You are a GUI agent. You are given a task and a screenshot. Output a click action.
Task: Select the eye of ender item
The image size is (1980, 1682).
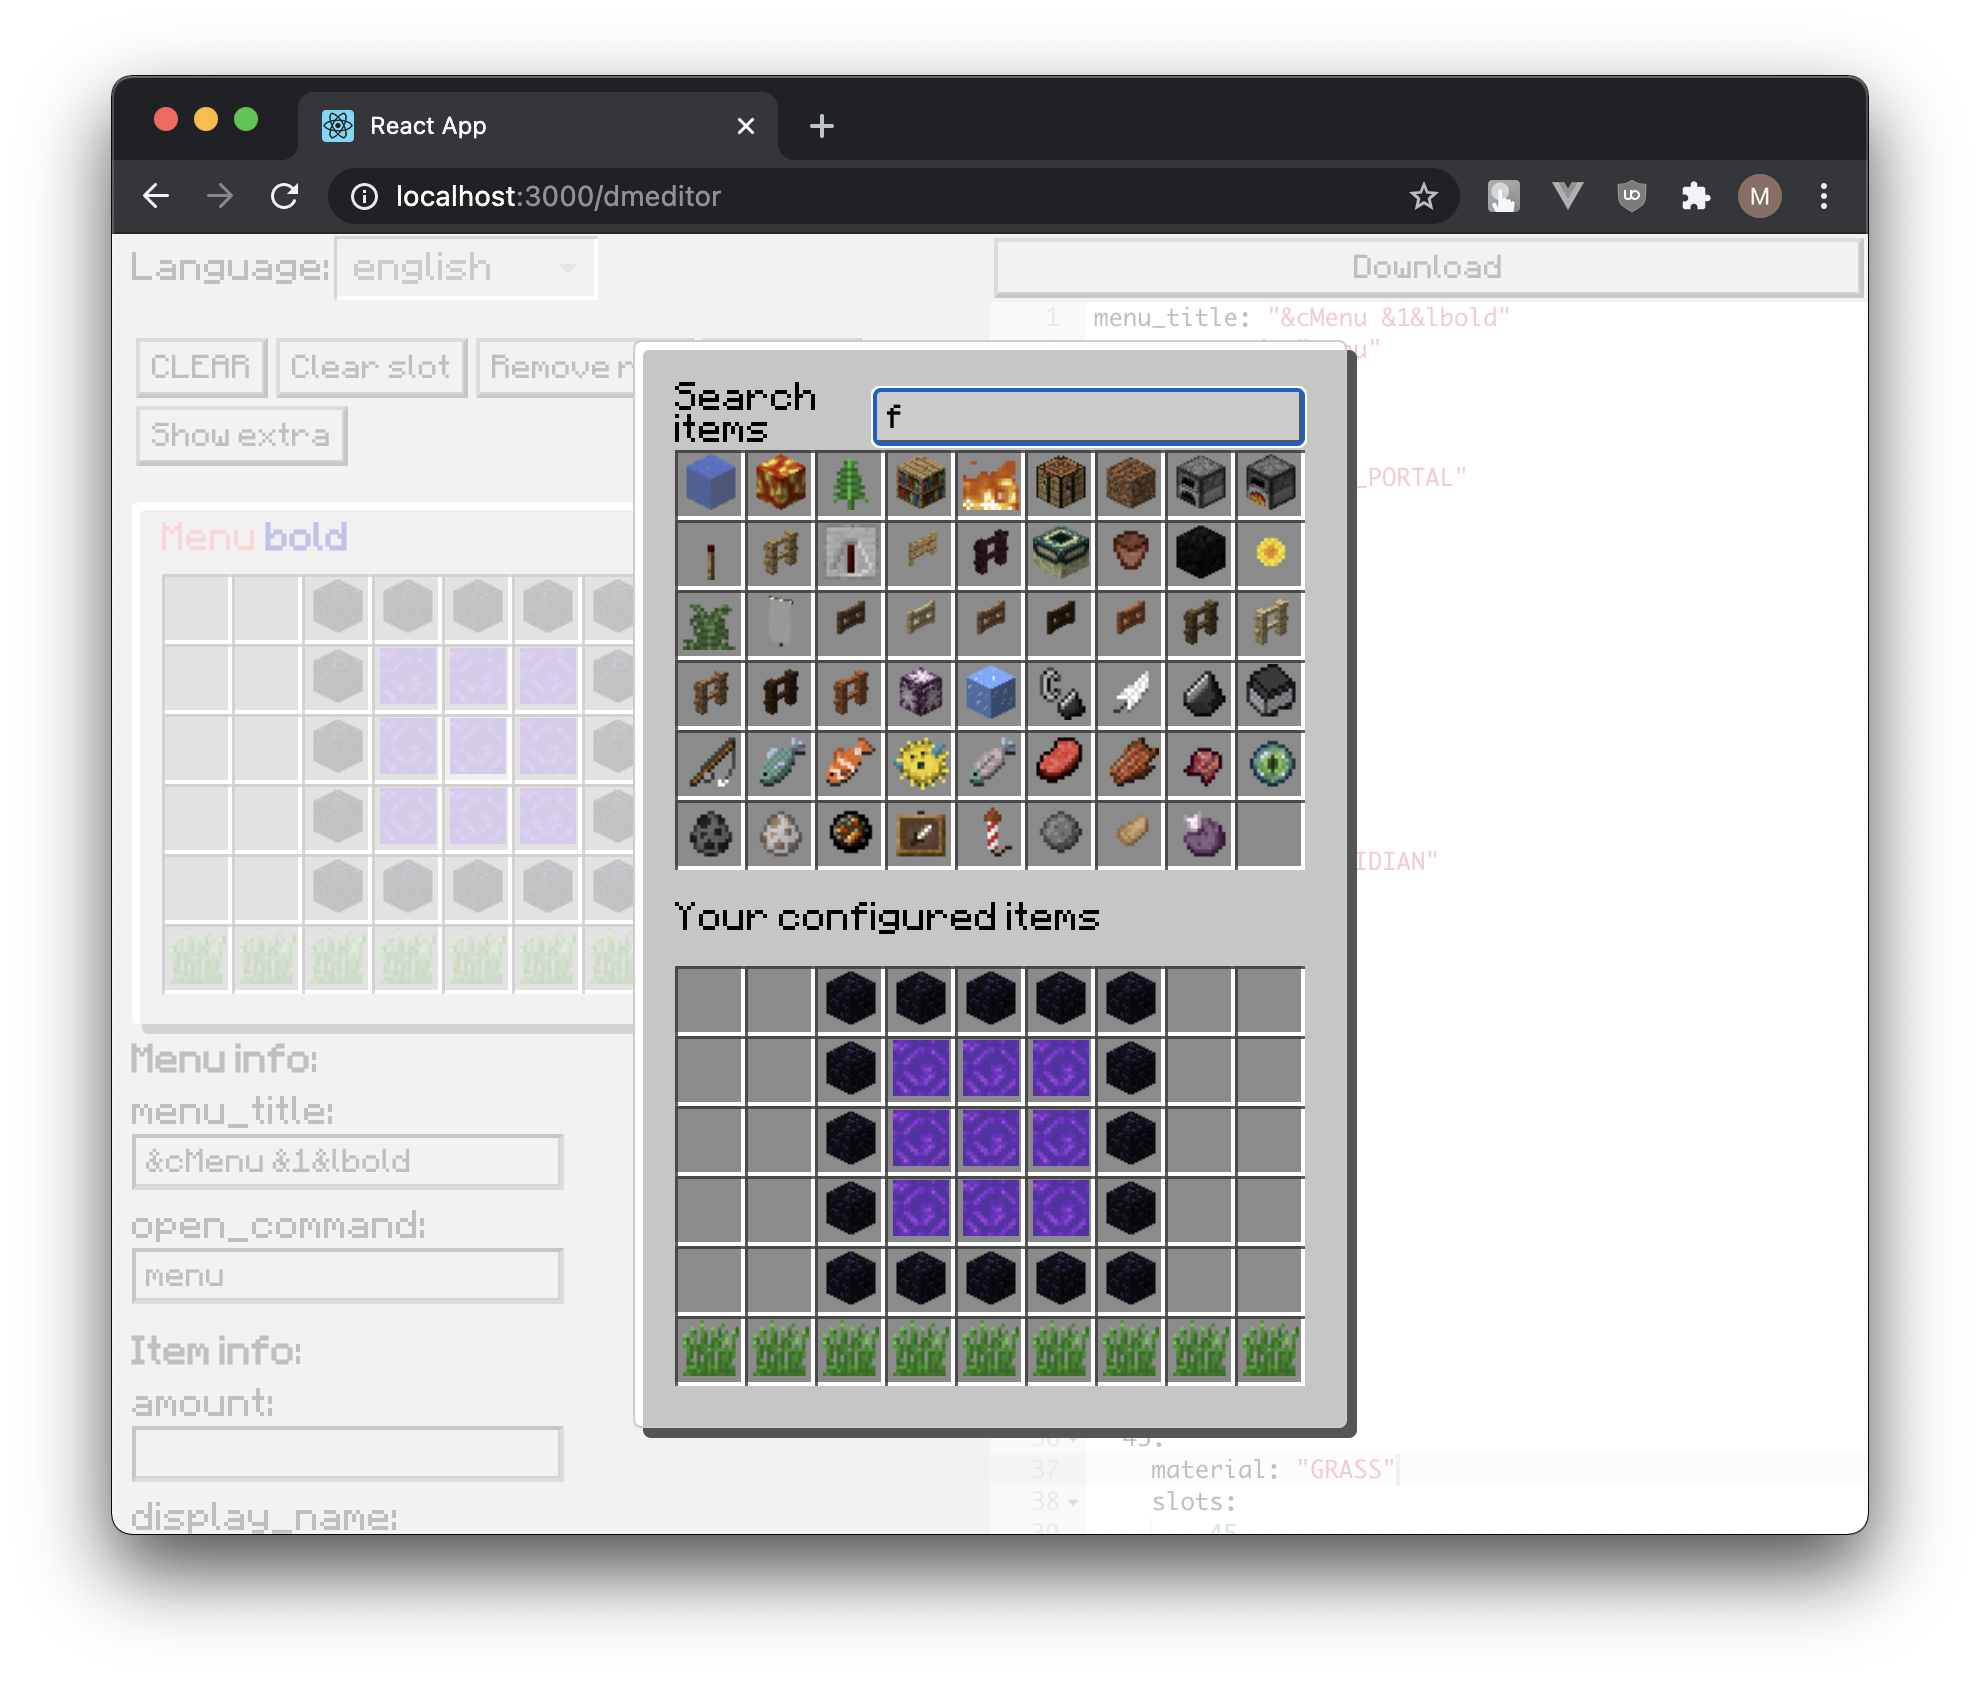click(x=1270, y=764)
